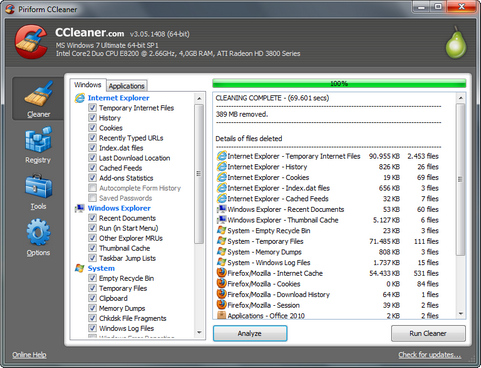Click System icon on Memory Dumps result
Image resolution: width=481 pixels, height=368 pixels.
point(221,252)
